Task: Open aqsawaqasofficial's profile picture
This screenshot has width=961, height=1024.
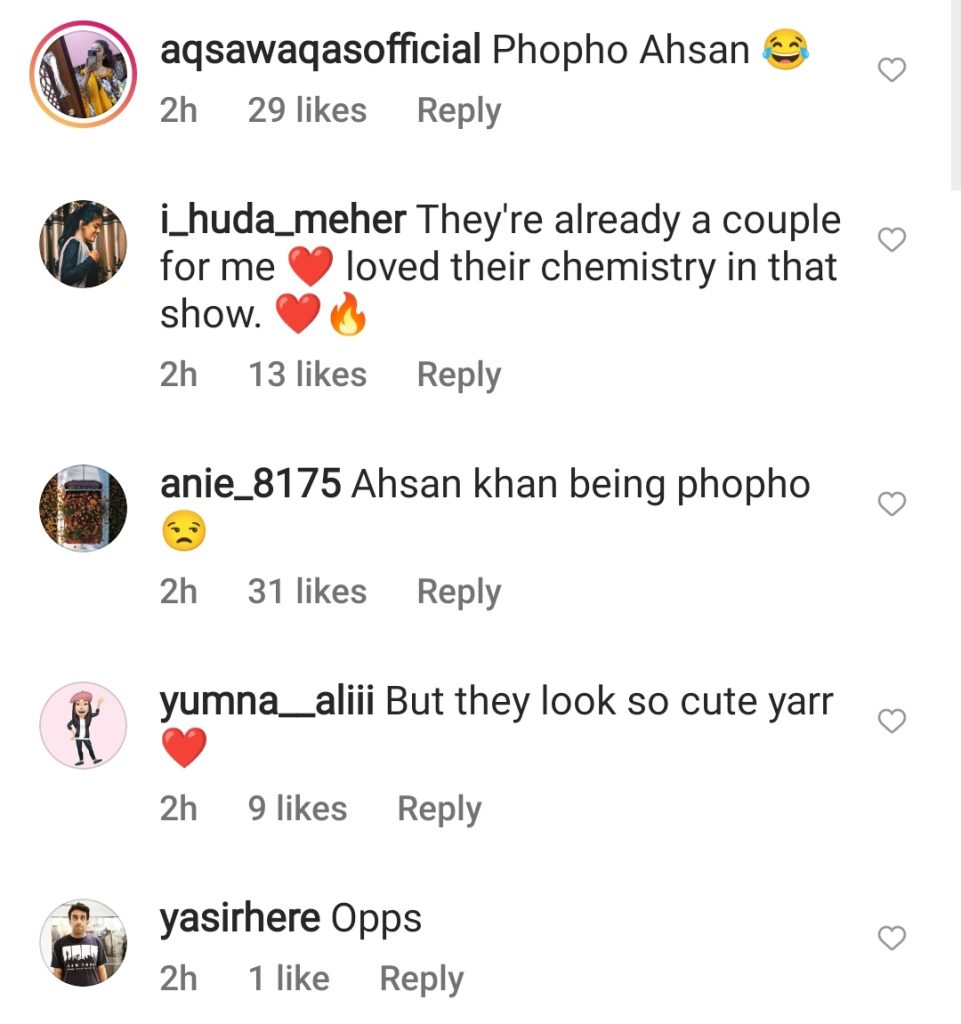Action: click(x=83, y=74)
